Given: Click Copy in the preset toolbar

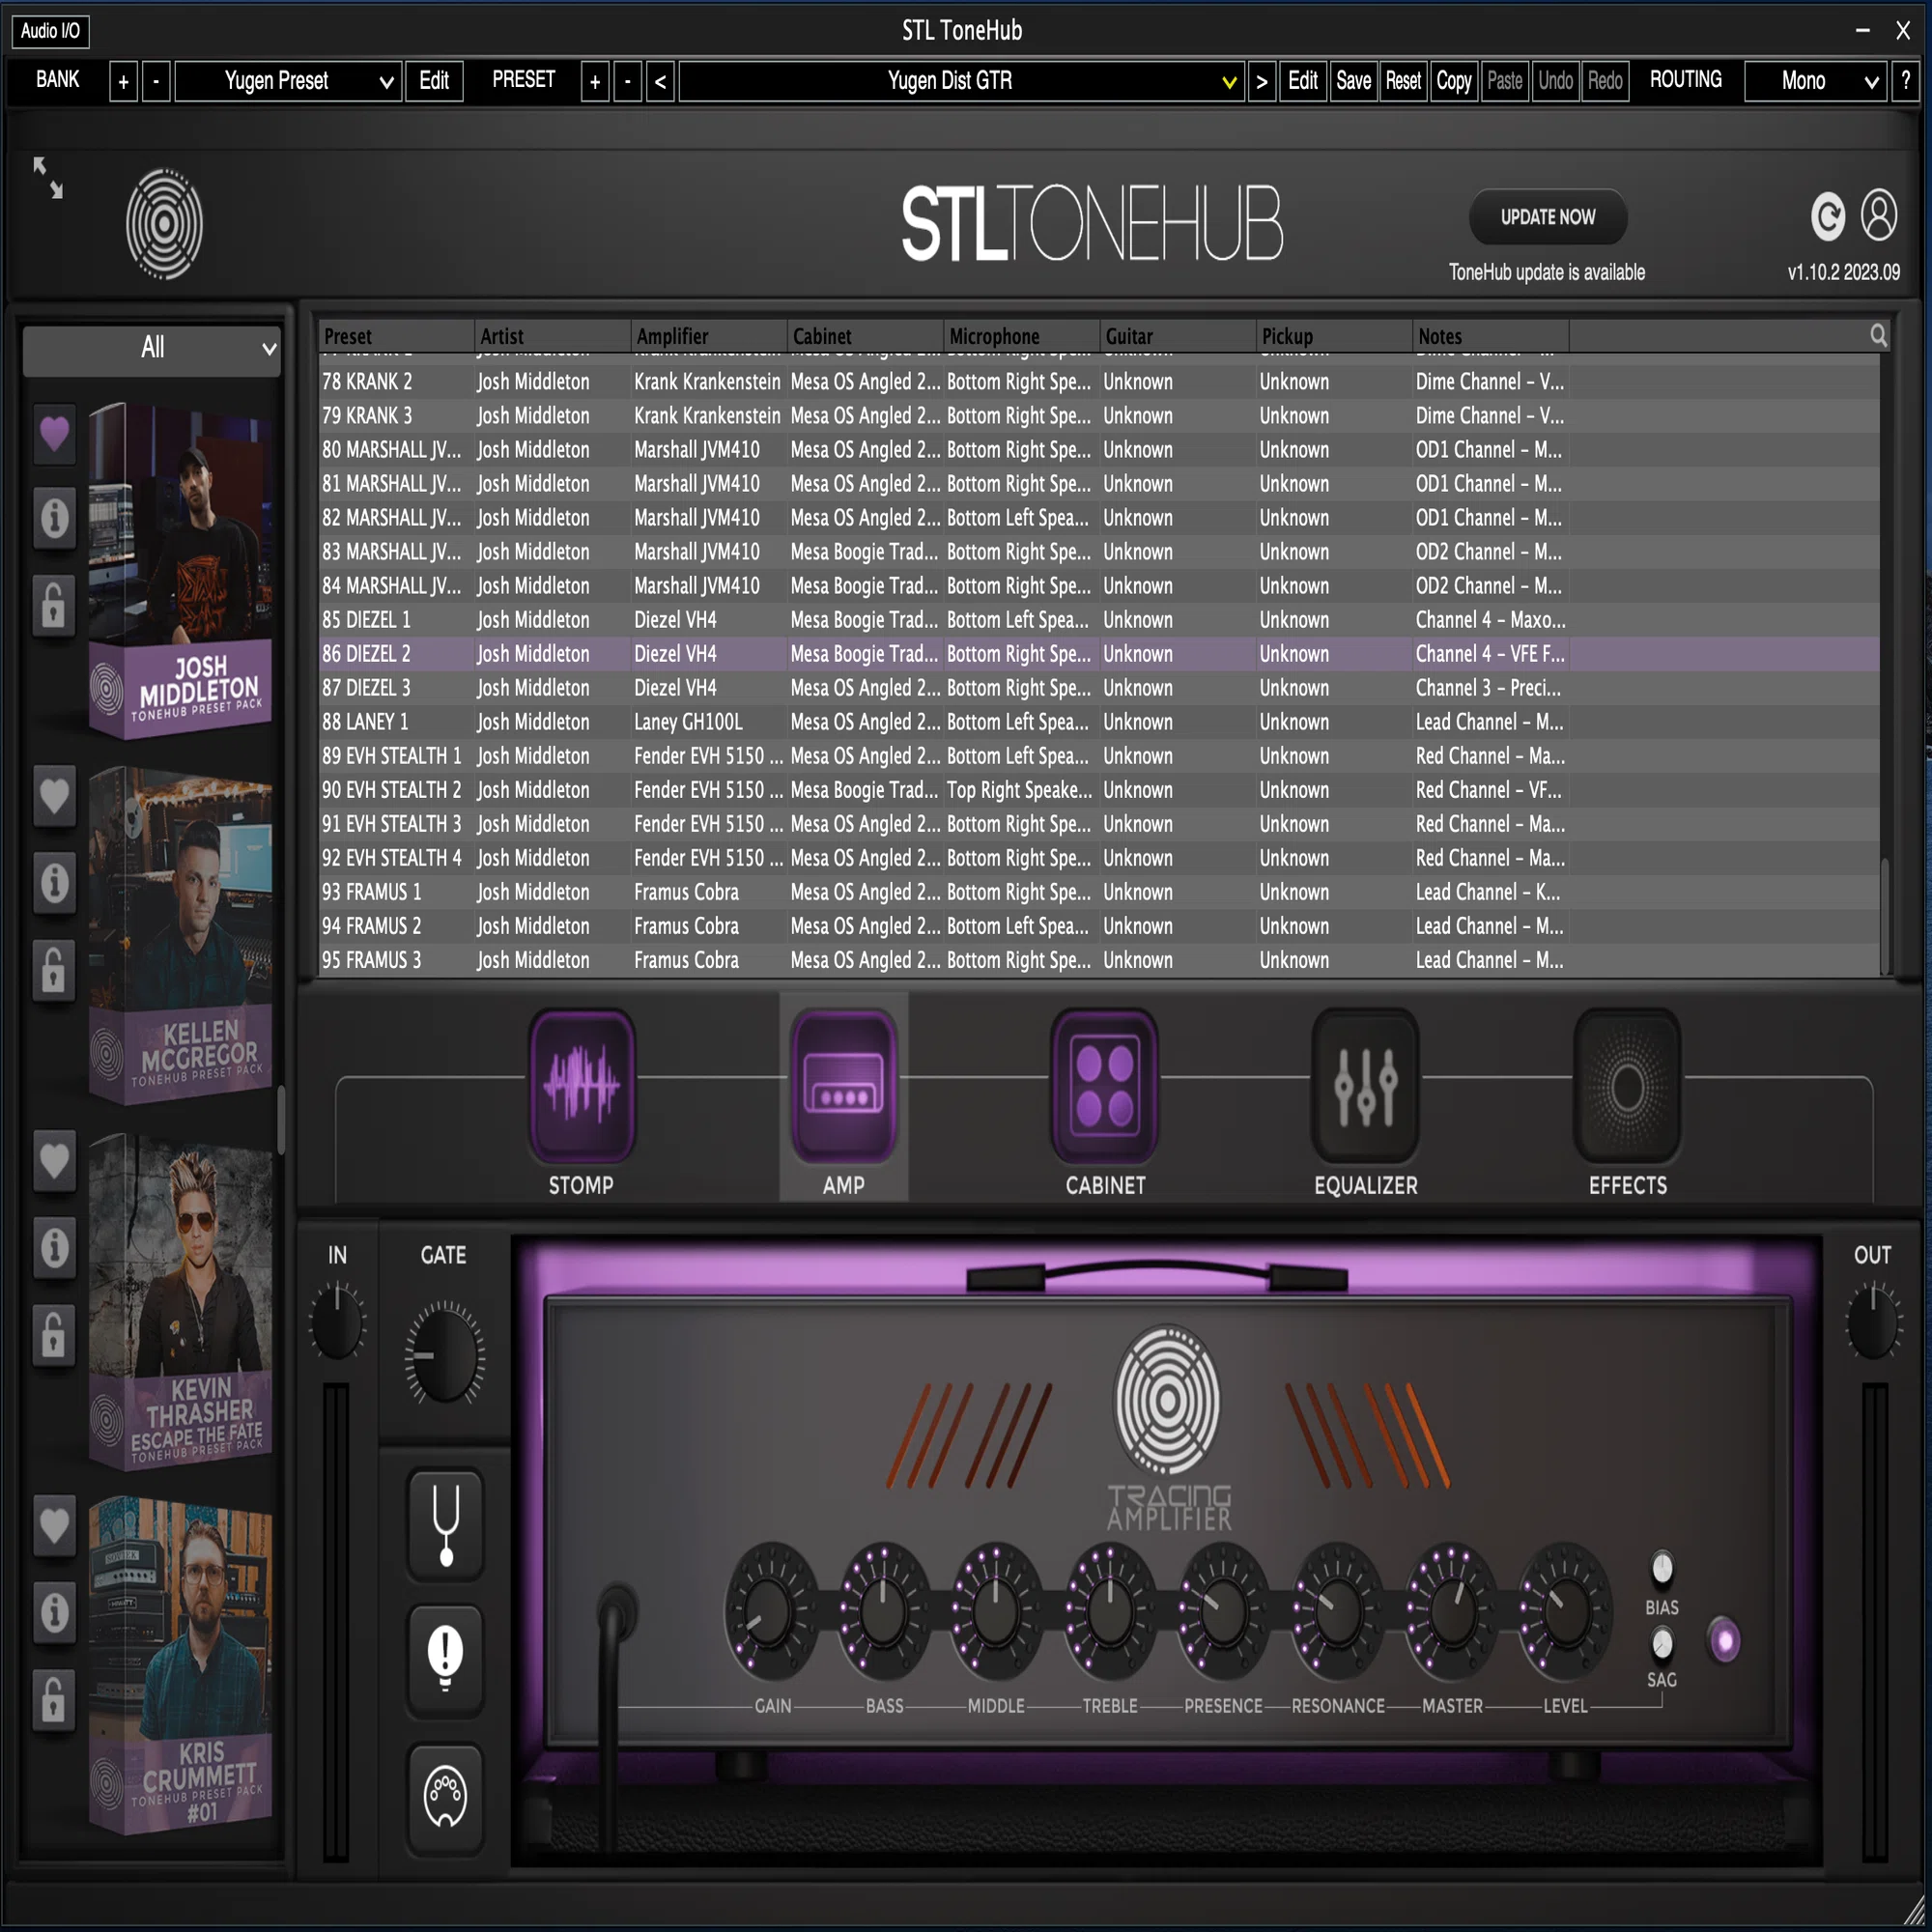Looking at the screenshot, I should (x=1454, y=81).
